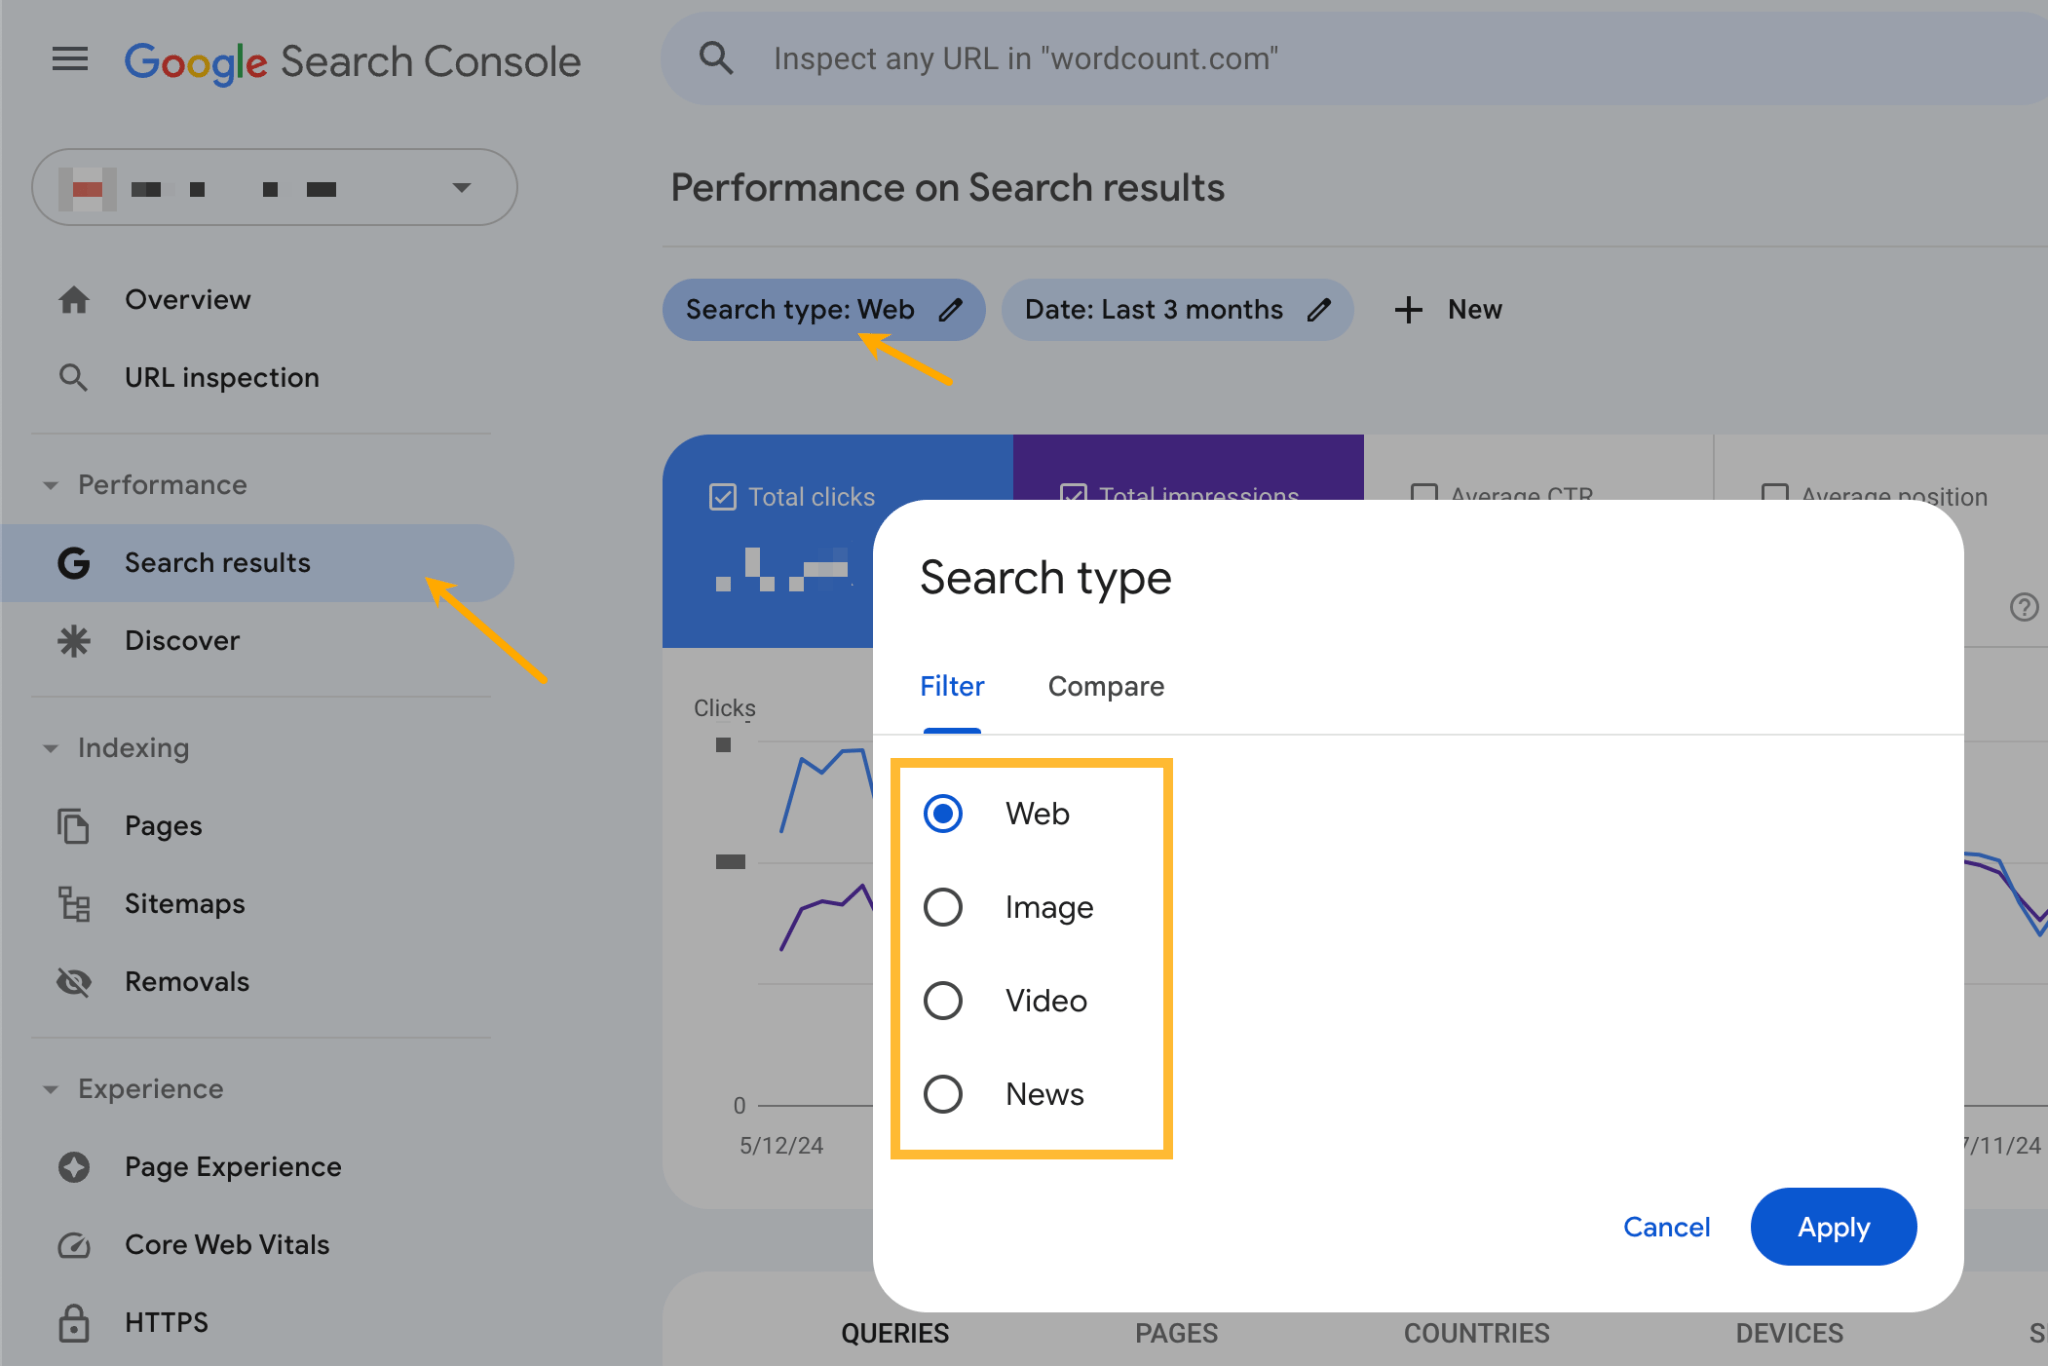Select the News search type option
The height and width of the screenshot is (1366, 2048).
pos(943,1093)
